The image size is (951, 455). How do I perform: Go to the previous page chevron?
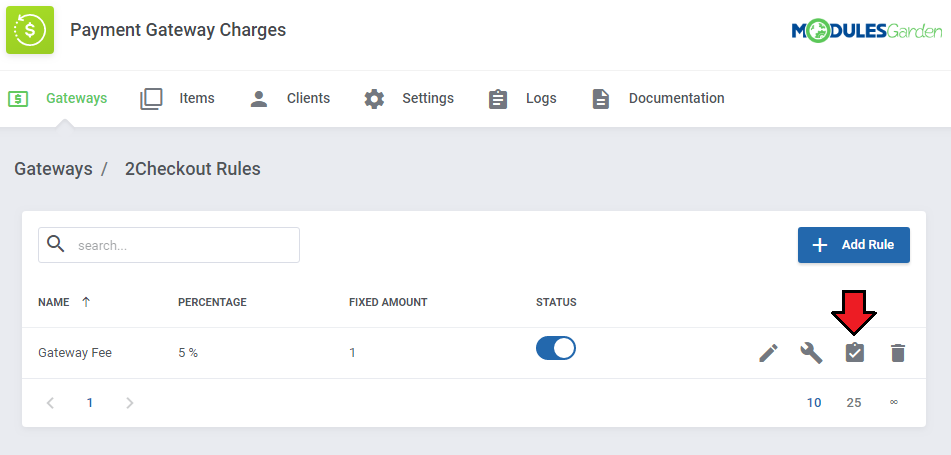point(50,403)
